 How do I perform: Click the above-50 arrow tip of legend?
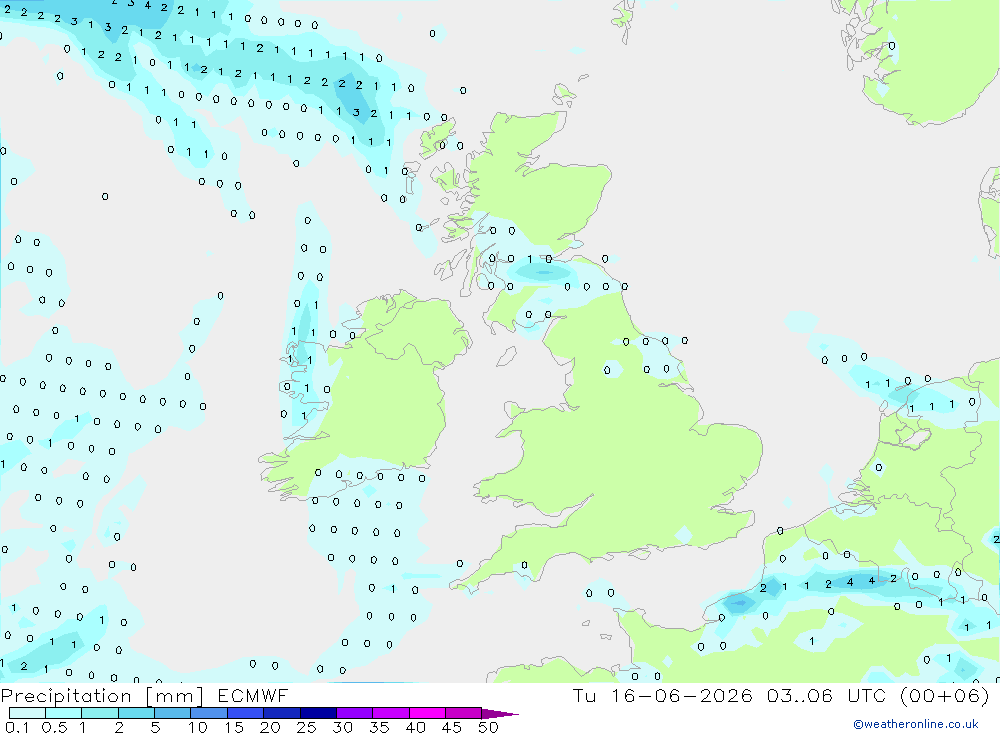click(x=500, y=714)
